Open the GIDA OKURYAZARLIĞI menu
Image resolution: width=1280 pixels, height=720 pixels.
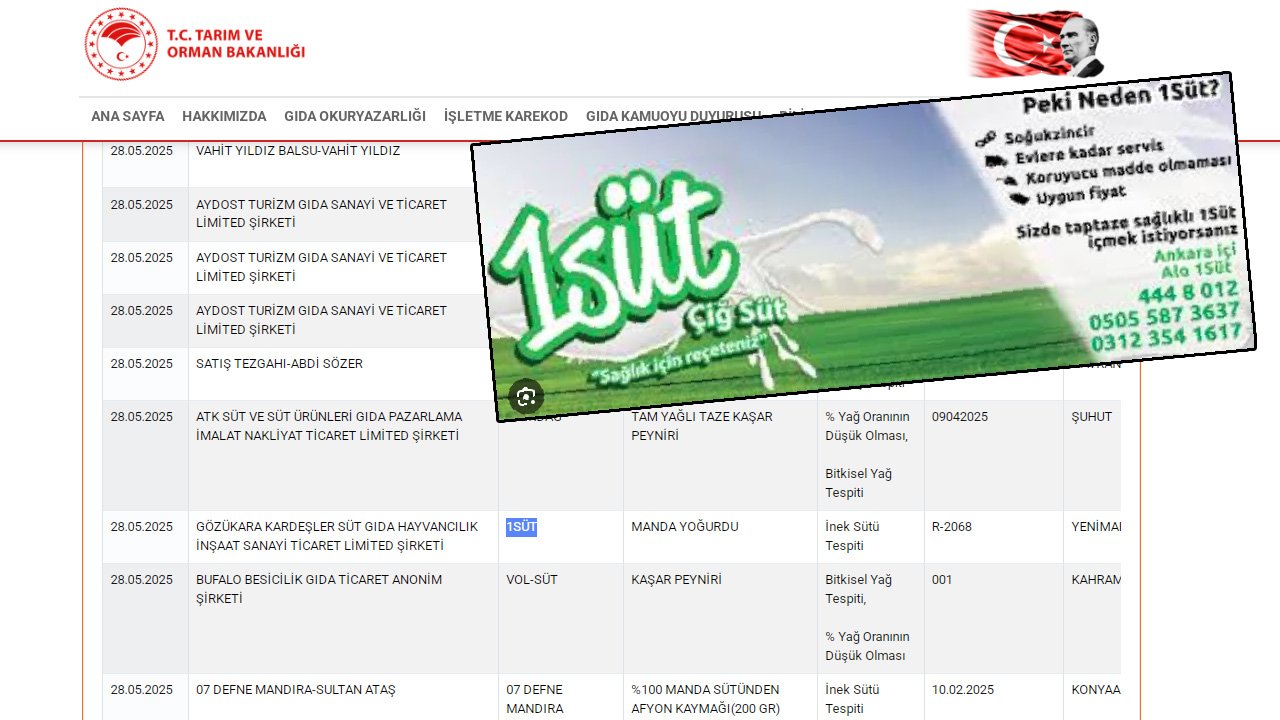355,116
